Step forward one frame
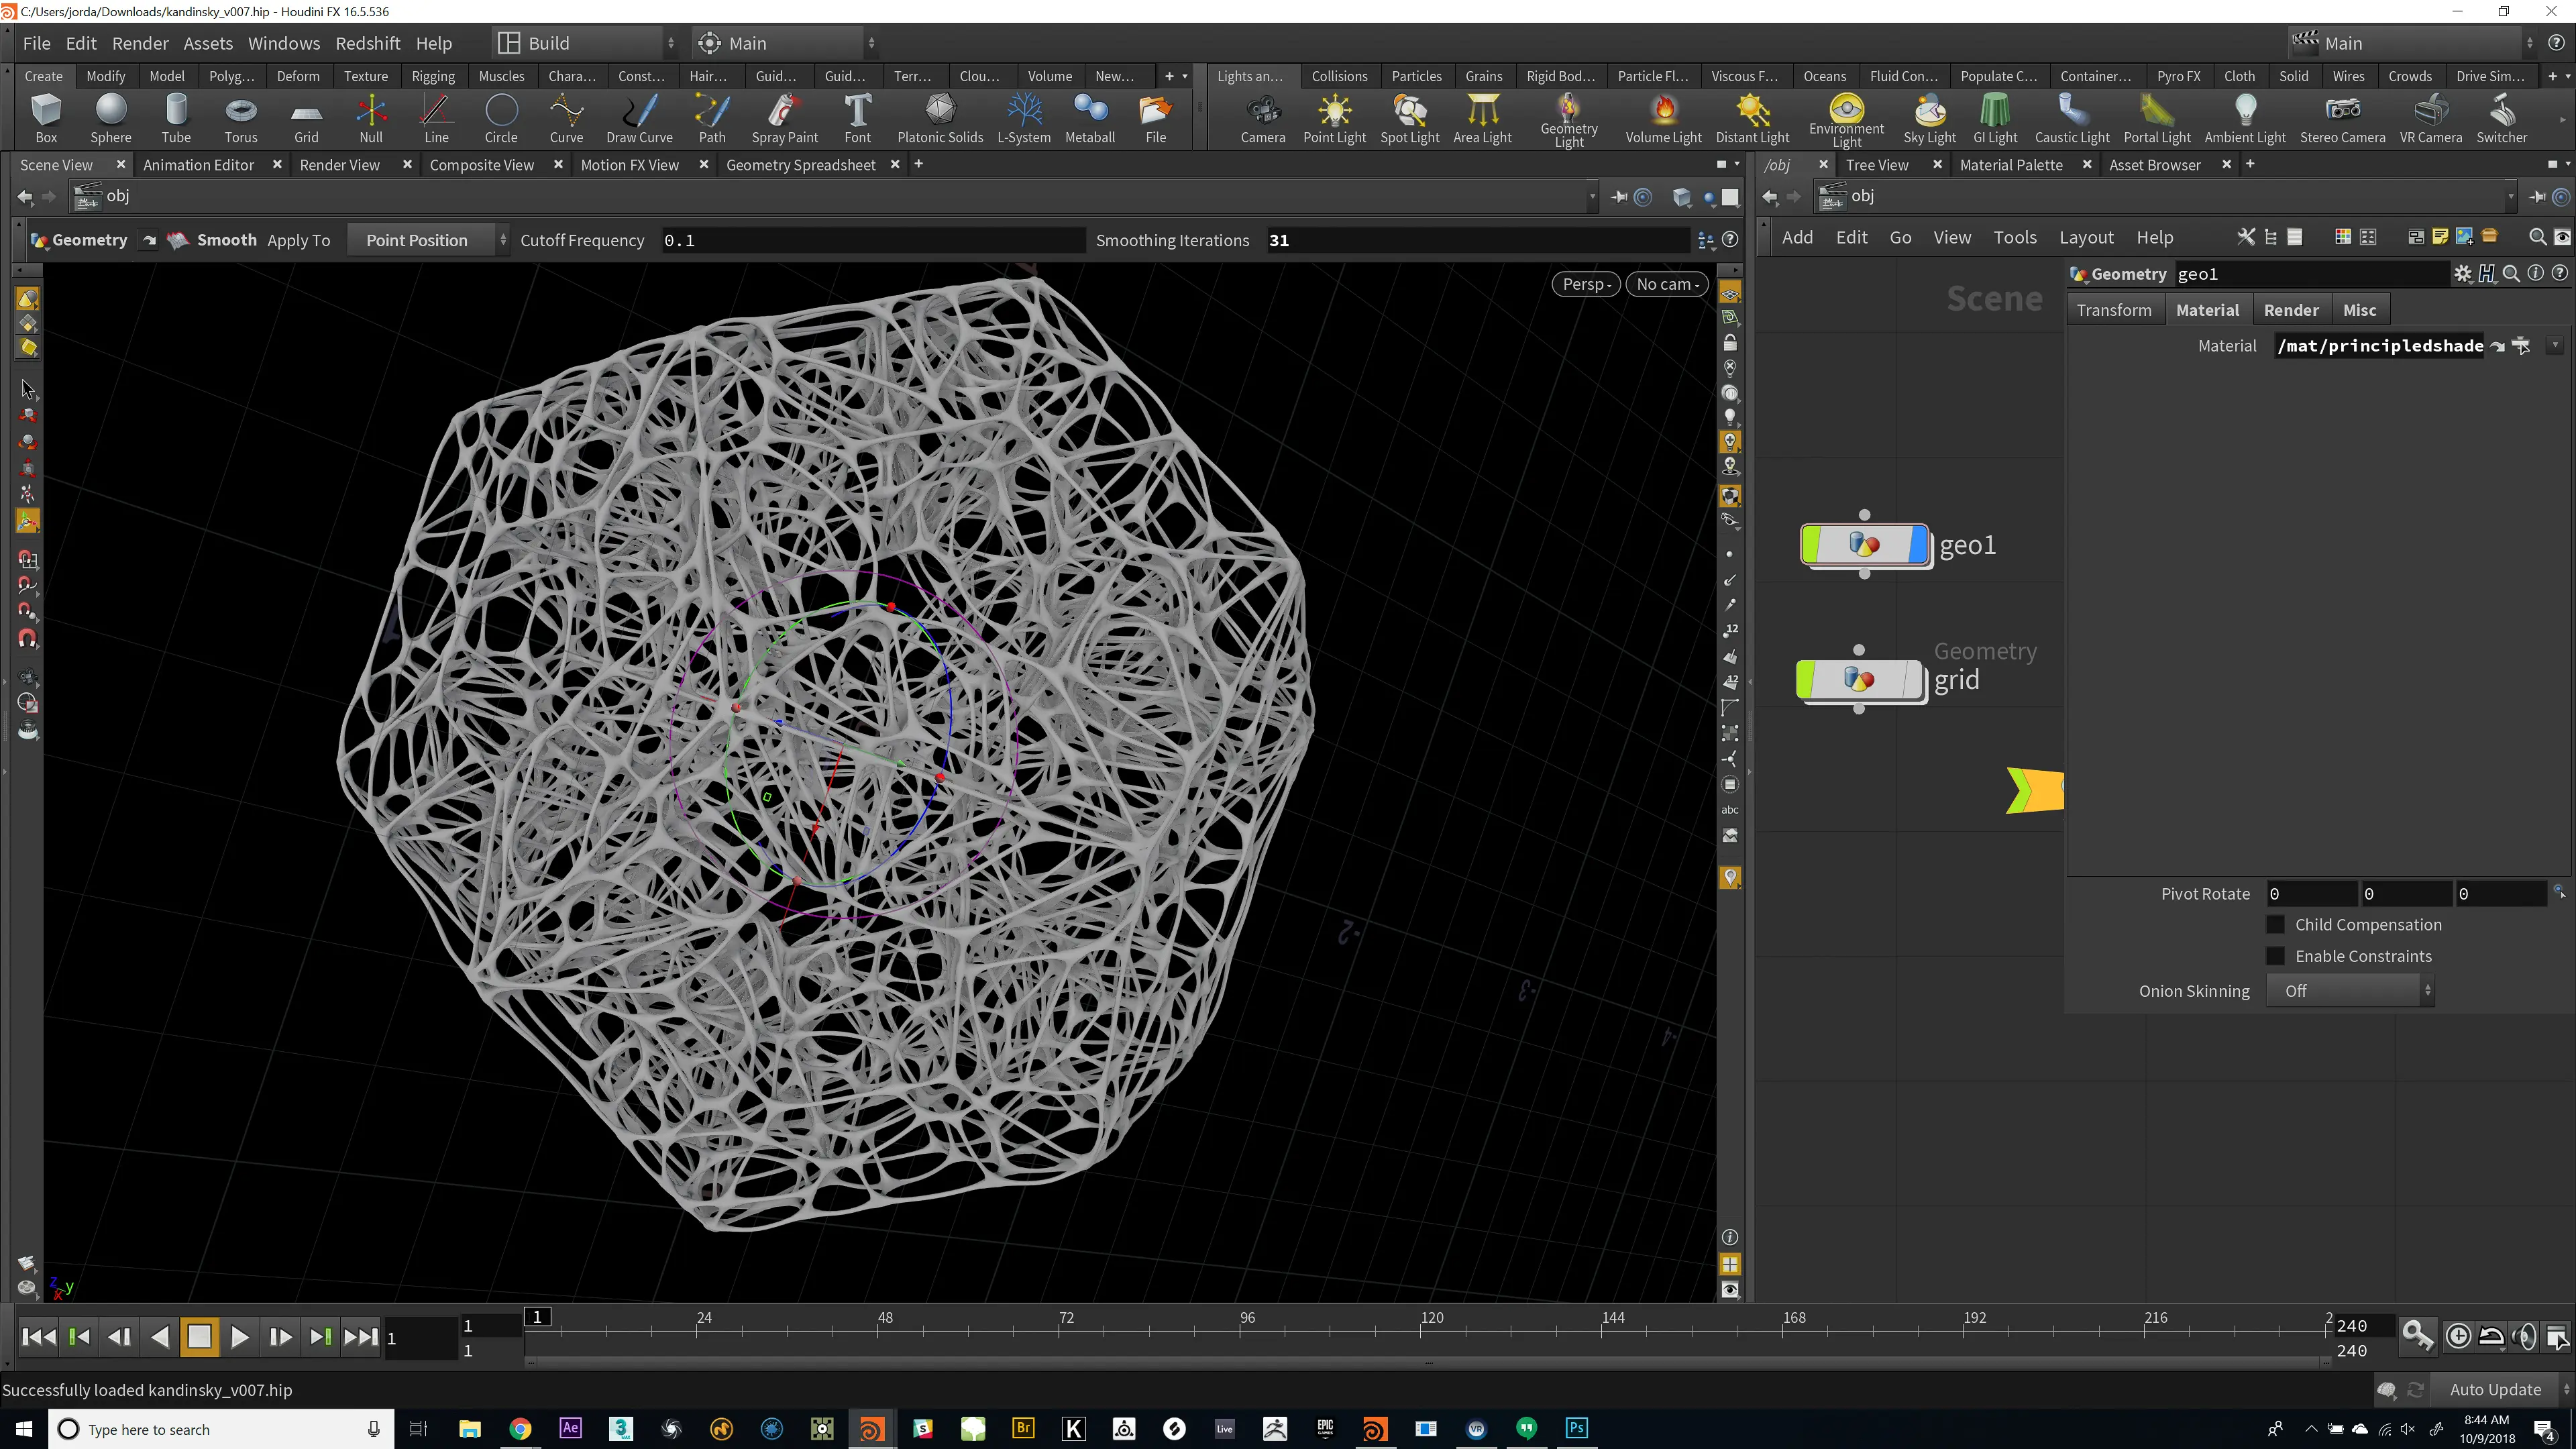Viewport: 2576px width, 1449px height. (279, 1337)
